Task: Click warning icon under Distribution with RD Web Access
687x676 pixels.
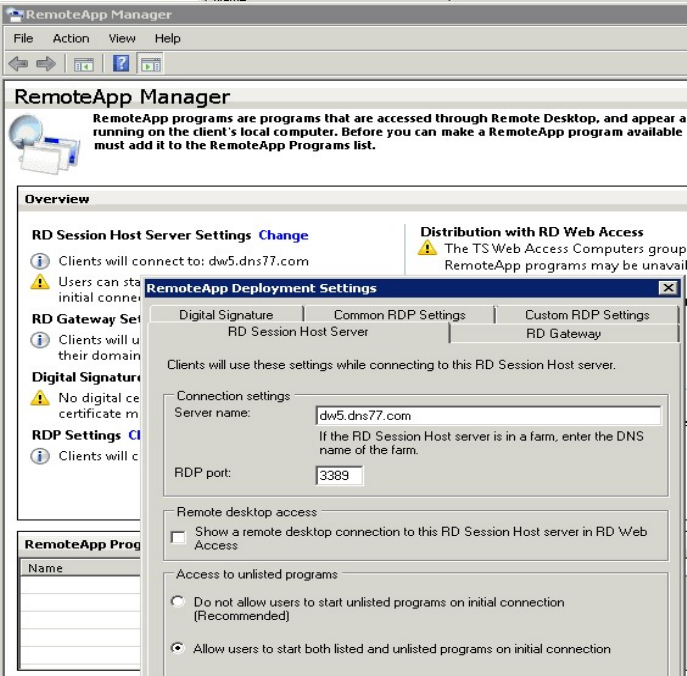Action: [427, 248]
